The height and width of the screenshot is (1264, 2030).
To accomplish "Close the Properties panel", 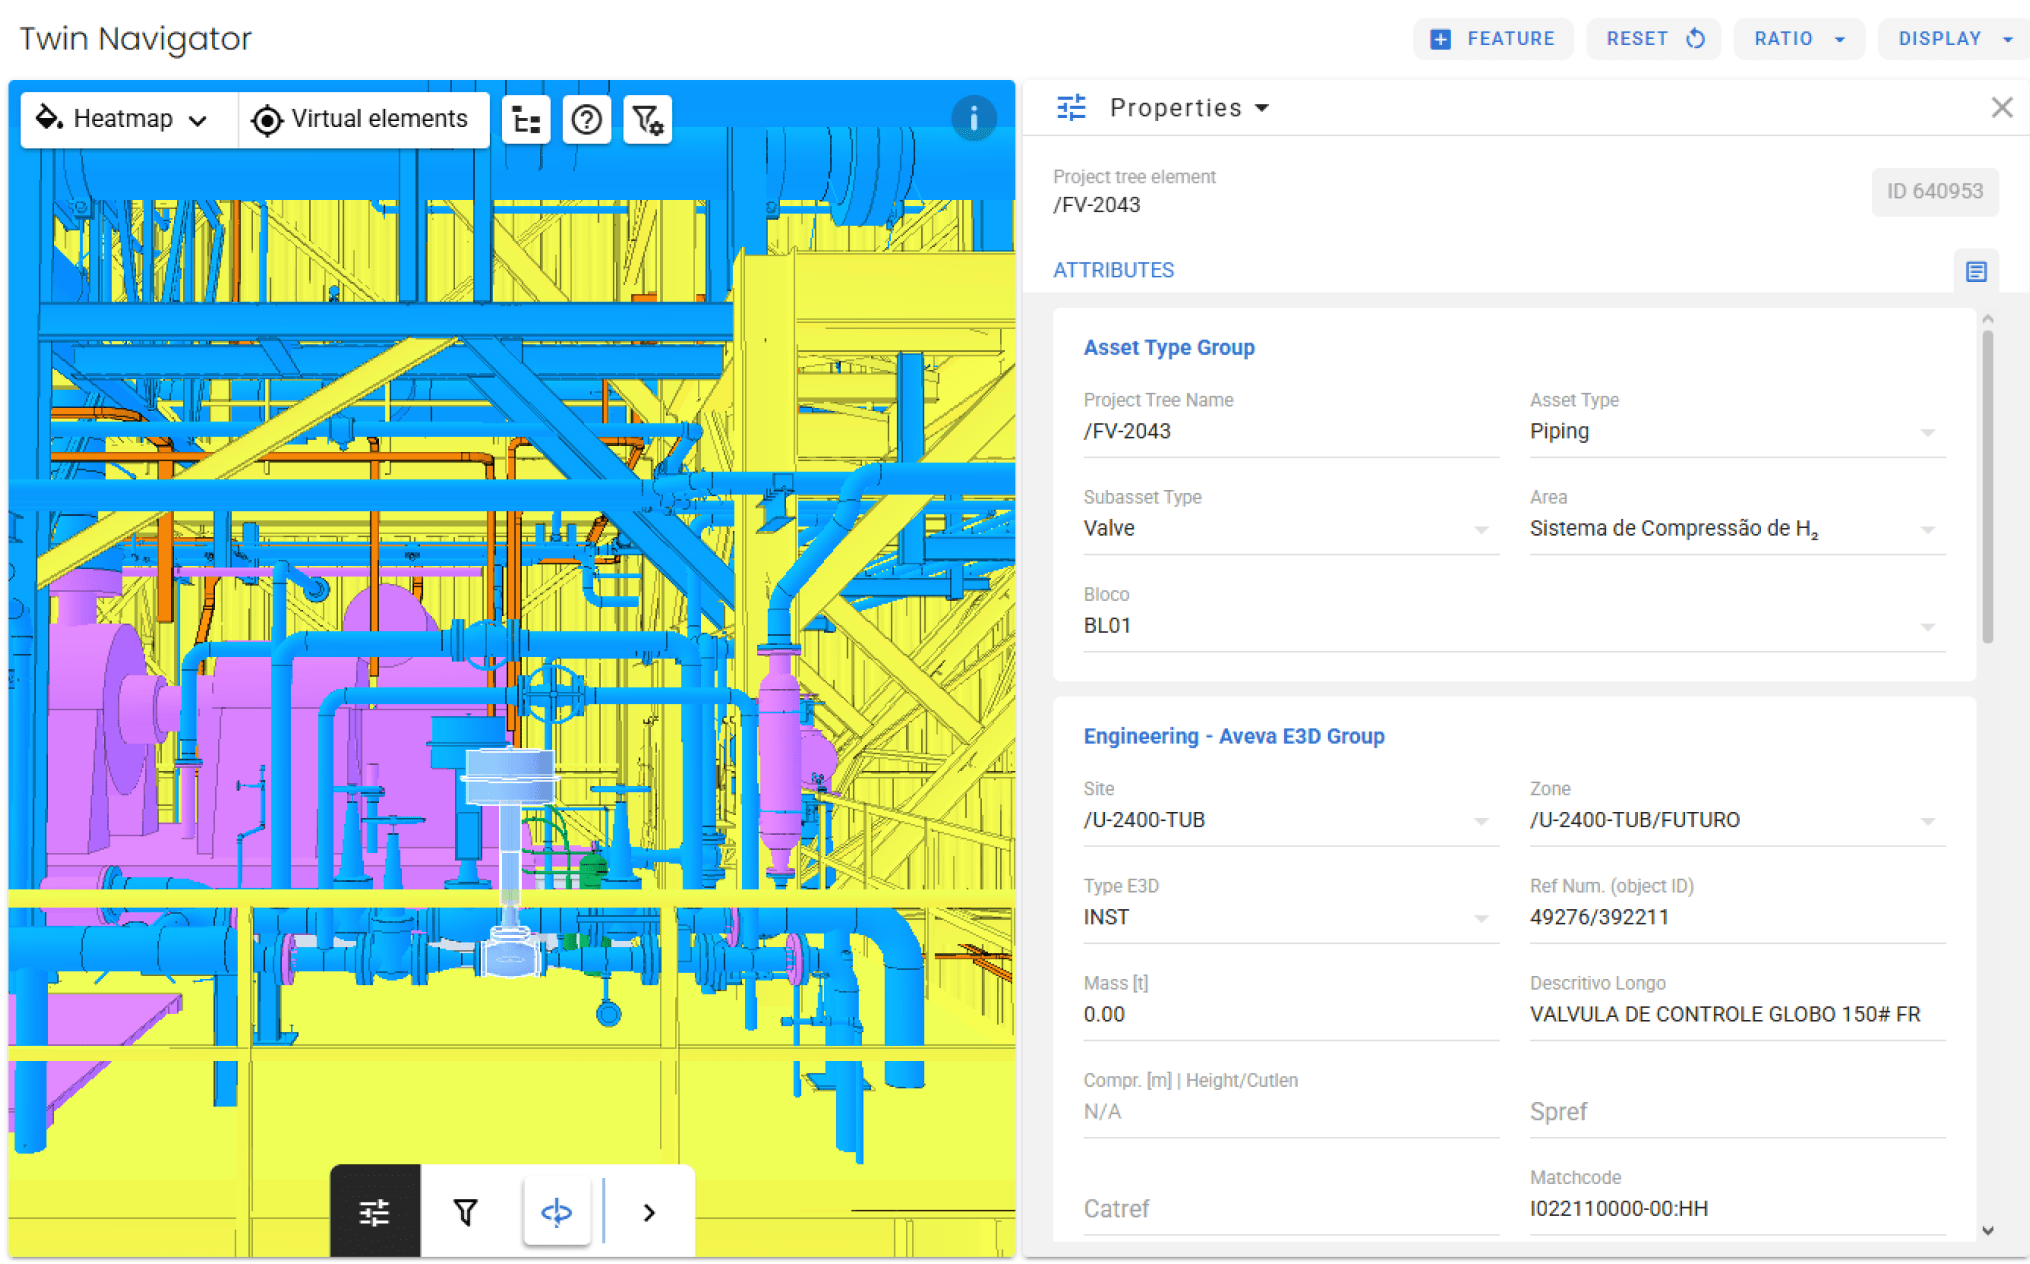I will [2001, 107].
